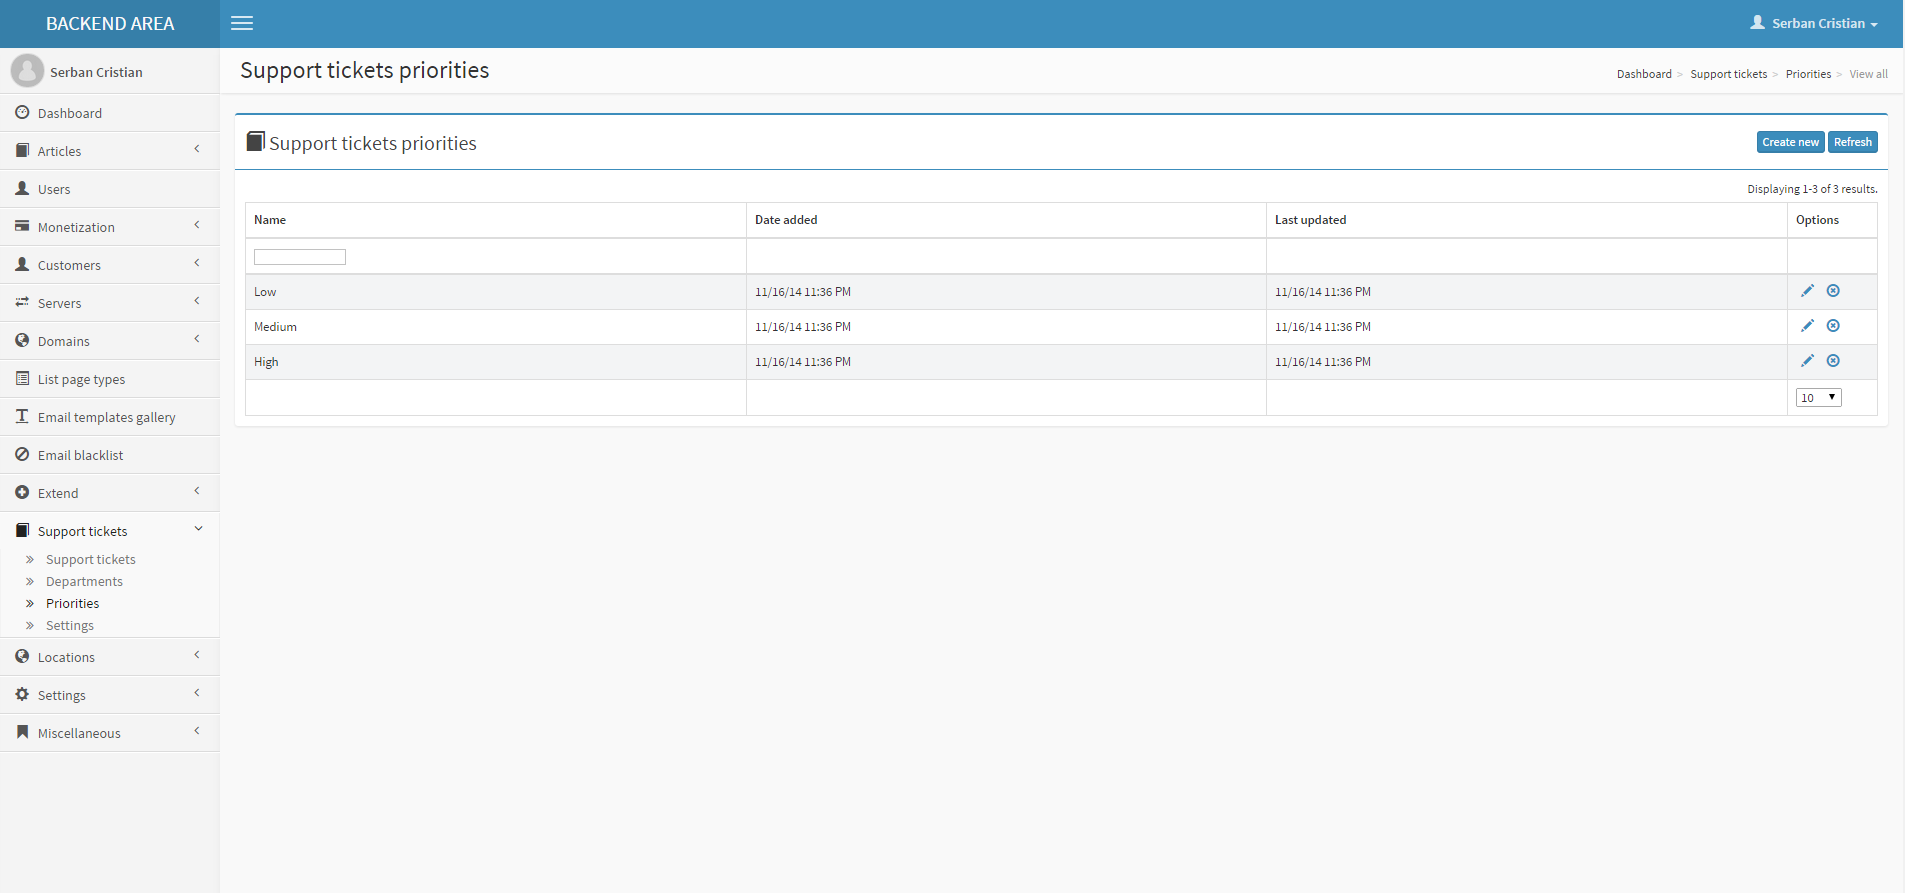Viewport: 1905px width, 893px height.
Task: Open the Serban Cristian user dropdown menu
Action: [x=1814, y=23]
